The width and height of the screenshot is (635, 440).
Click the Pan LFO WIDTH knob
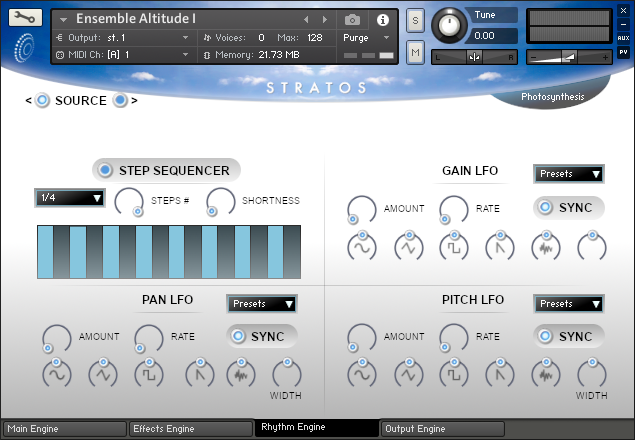coord(287,373)
